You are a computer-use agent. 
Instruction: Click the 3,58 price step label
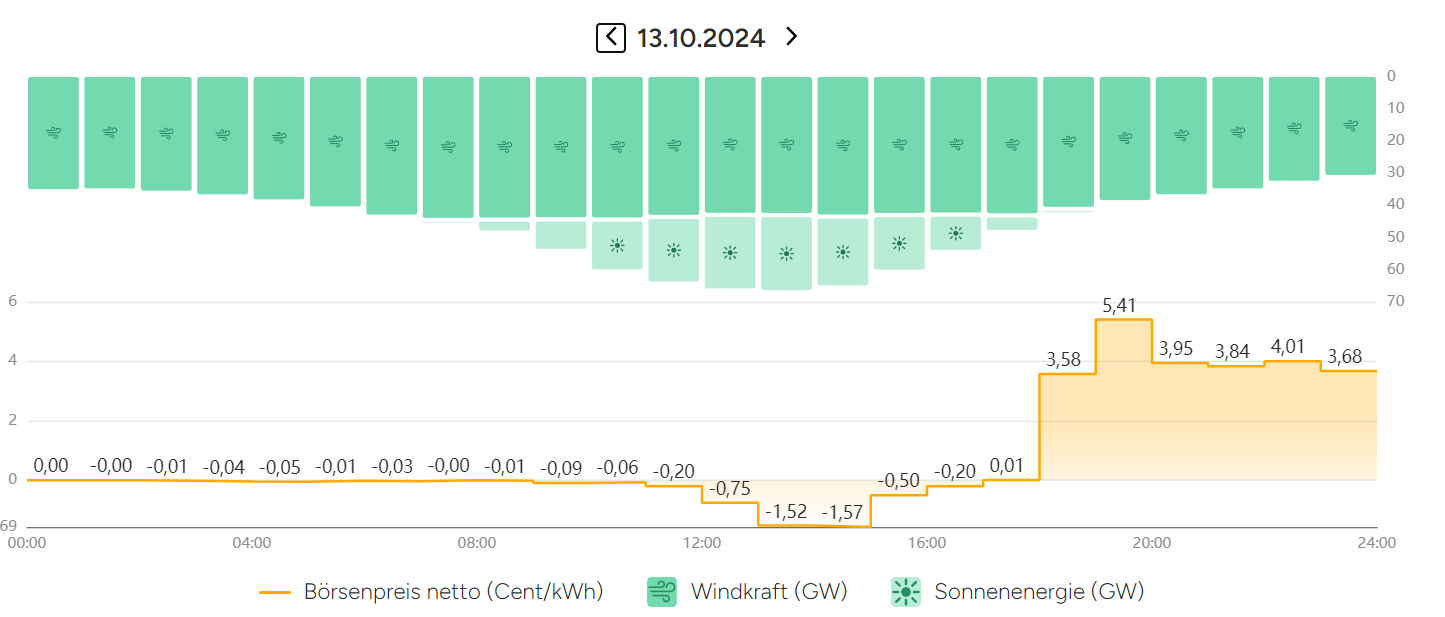1062,360
